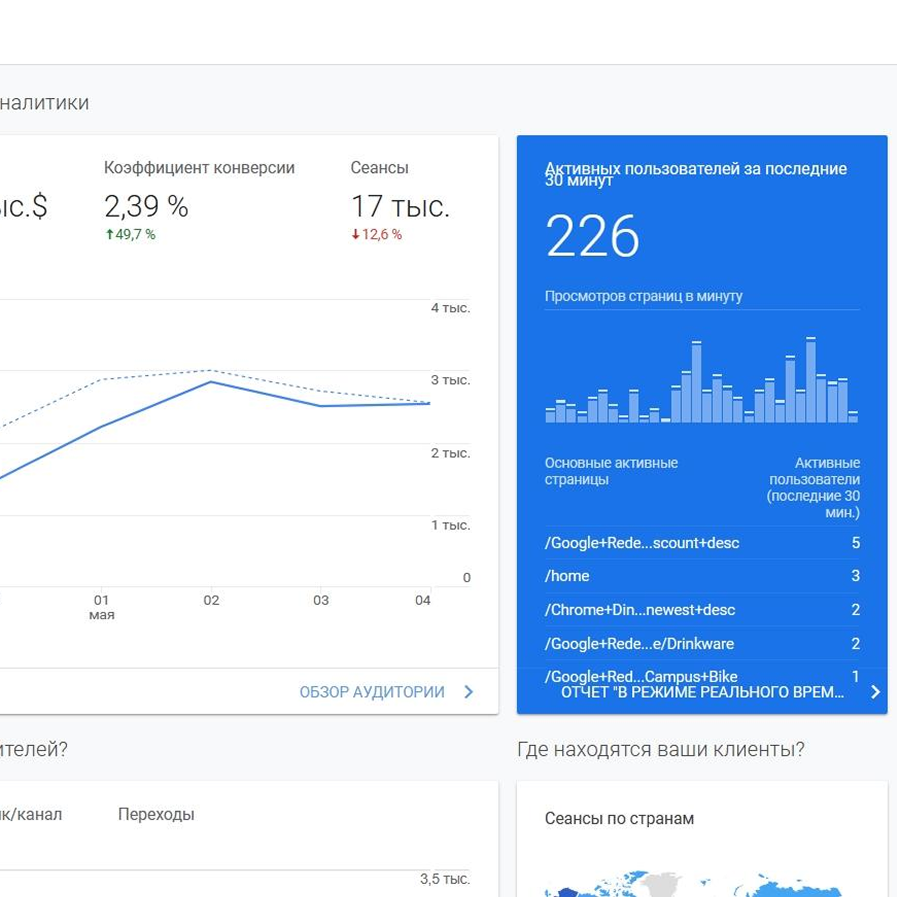Image resolution: width=900 pixels, height=900 pixels.
Task: Select the Сеансы metric tab
Action: click(379, 168)
